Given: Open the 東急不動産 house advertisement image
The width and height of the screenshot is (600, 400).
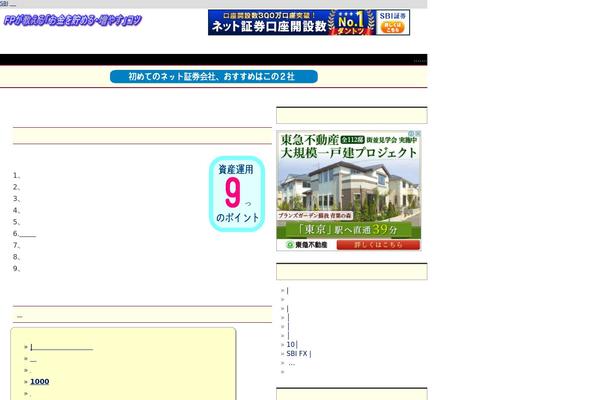Looking at the screenshot, I should tap(349, 191).
